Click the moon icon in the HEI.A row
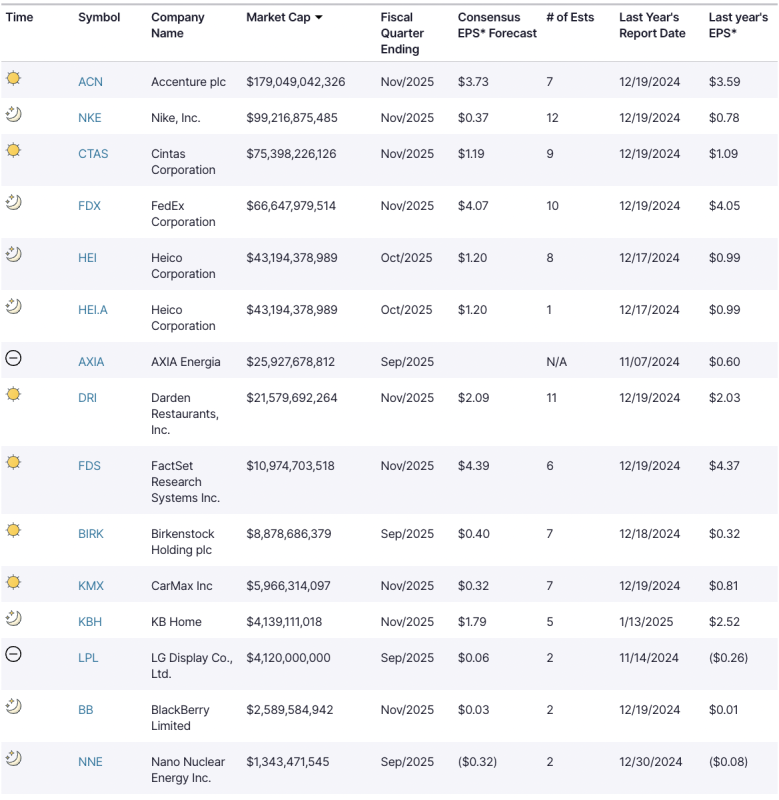The height and width of the screenshot is (800, 779). 14,307
